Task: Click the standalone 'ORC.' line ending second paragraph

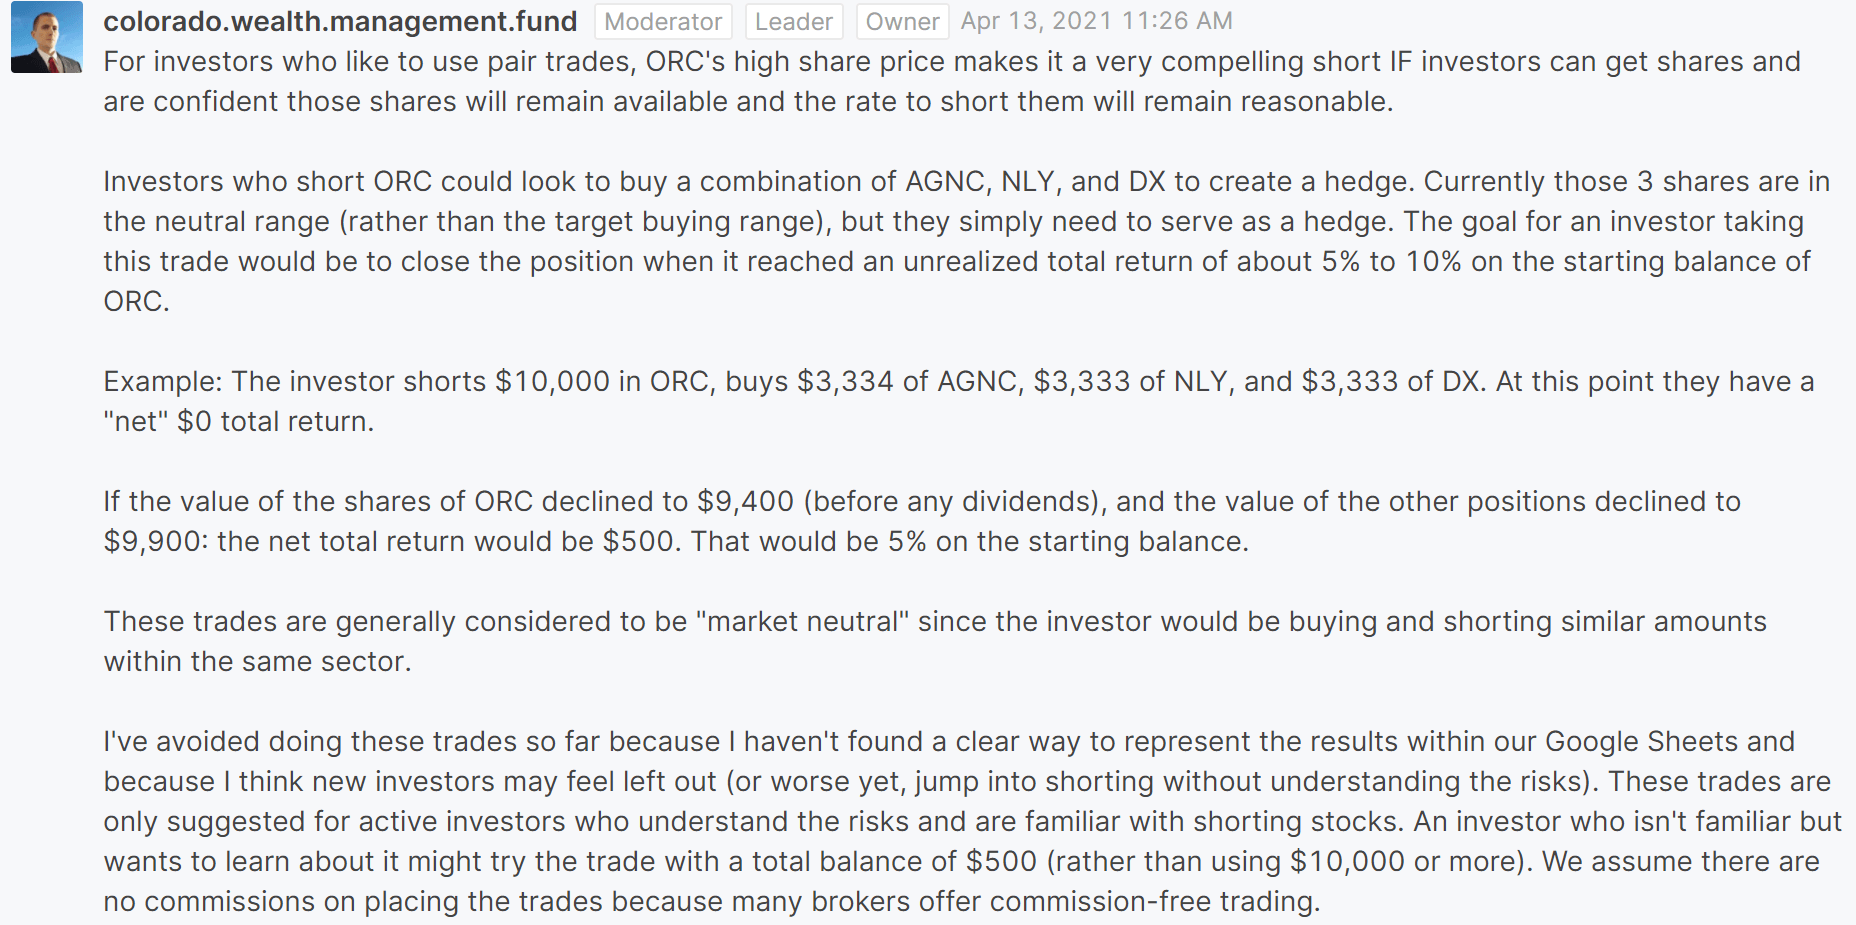Action: pyautogui.click(x=136, y=301)
